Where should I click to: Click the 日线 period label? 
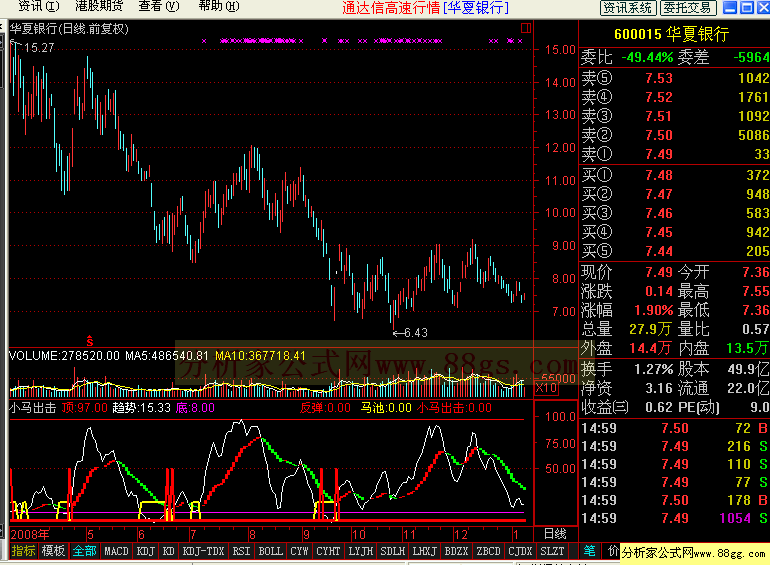(555, 534)
